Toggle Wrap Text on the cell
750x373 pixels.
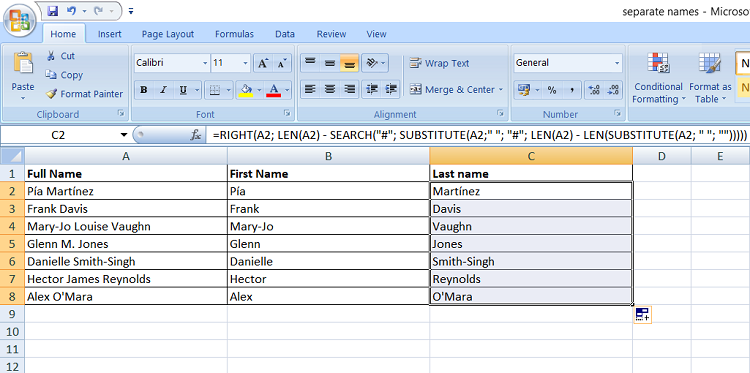pos(439,63)
